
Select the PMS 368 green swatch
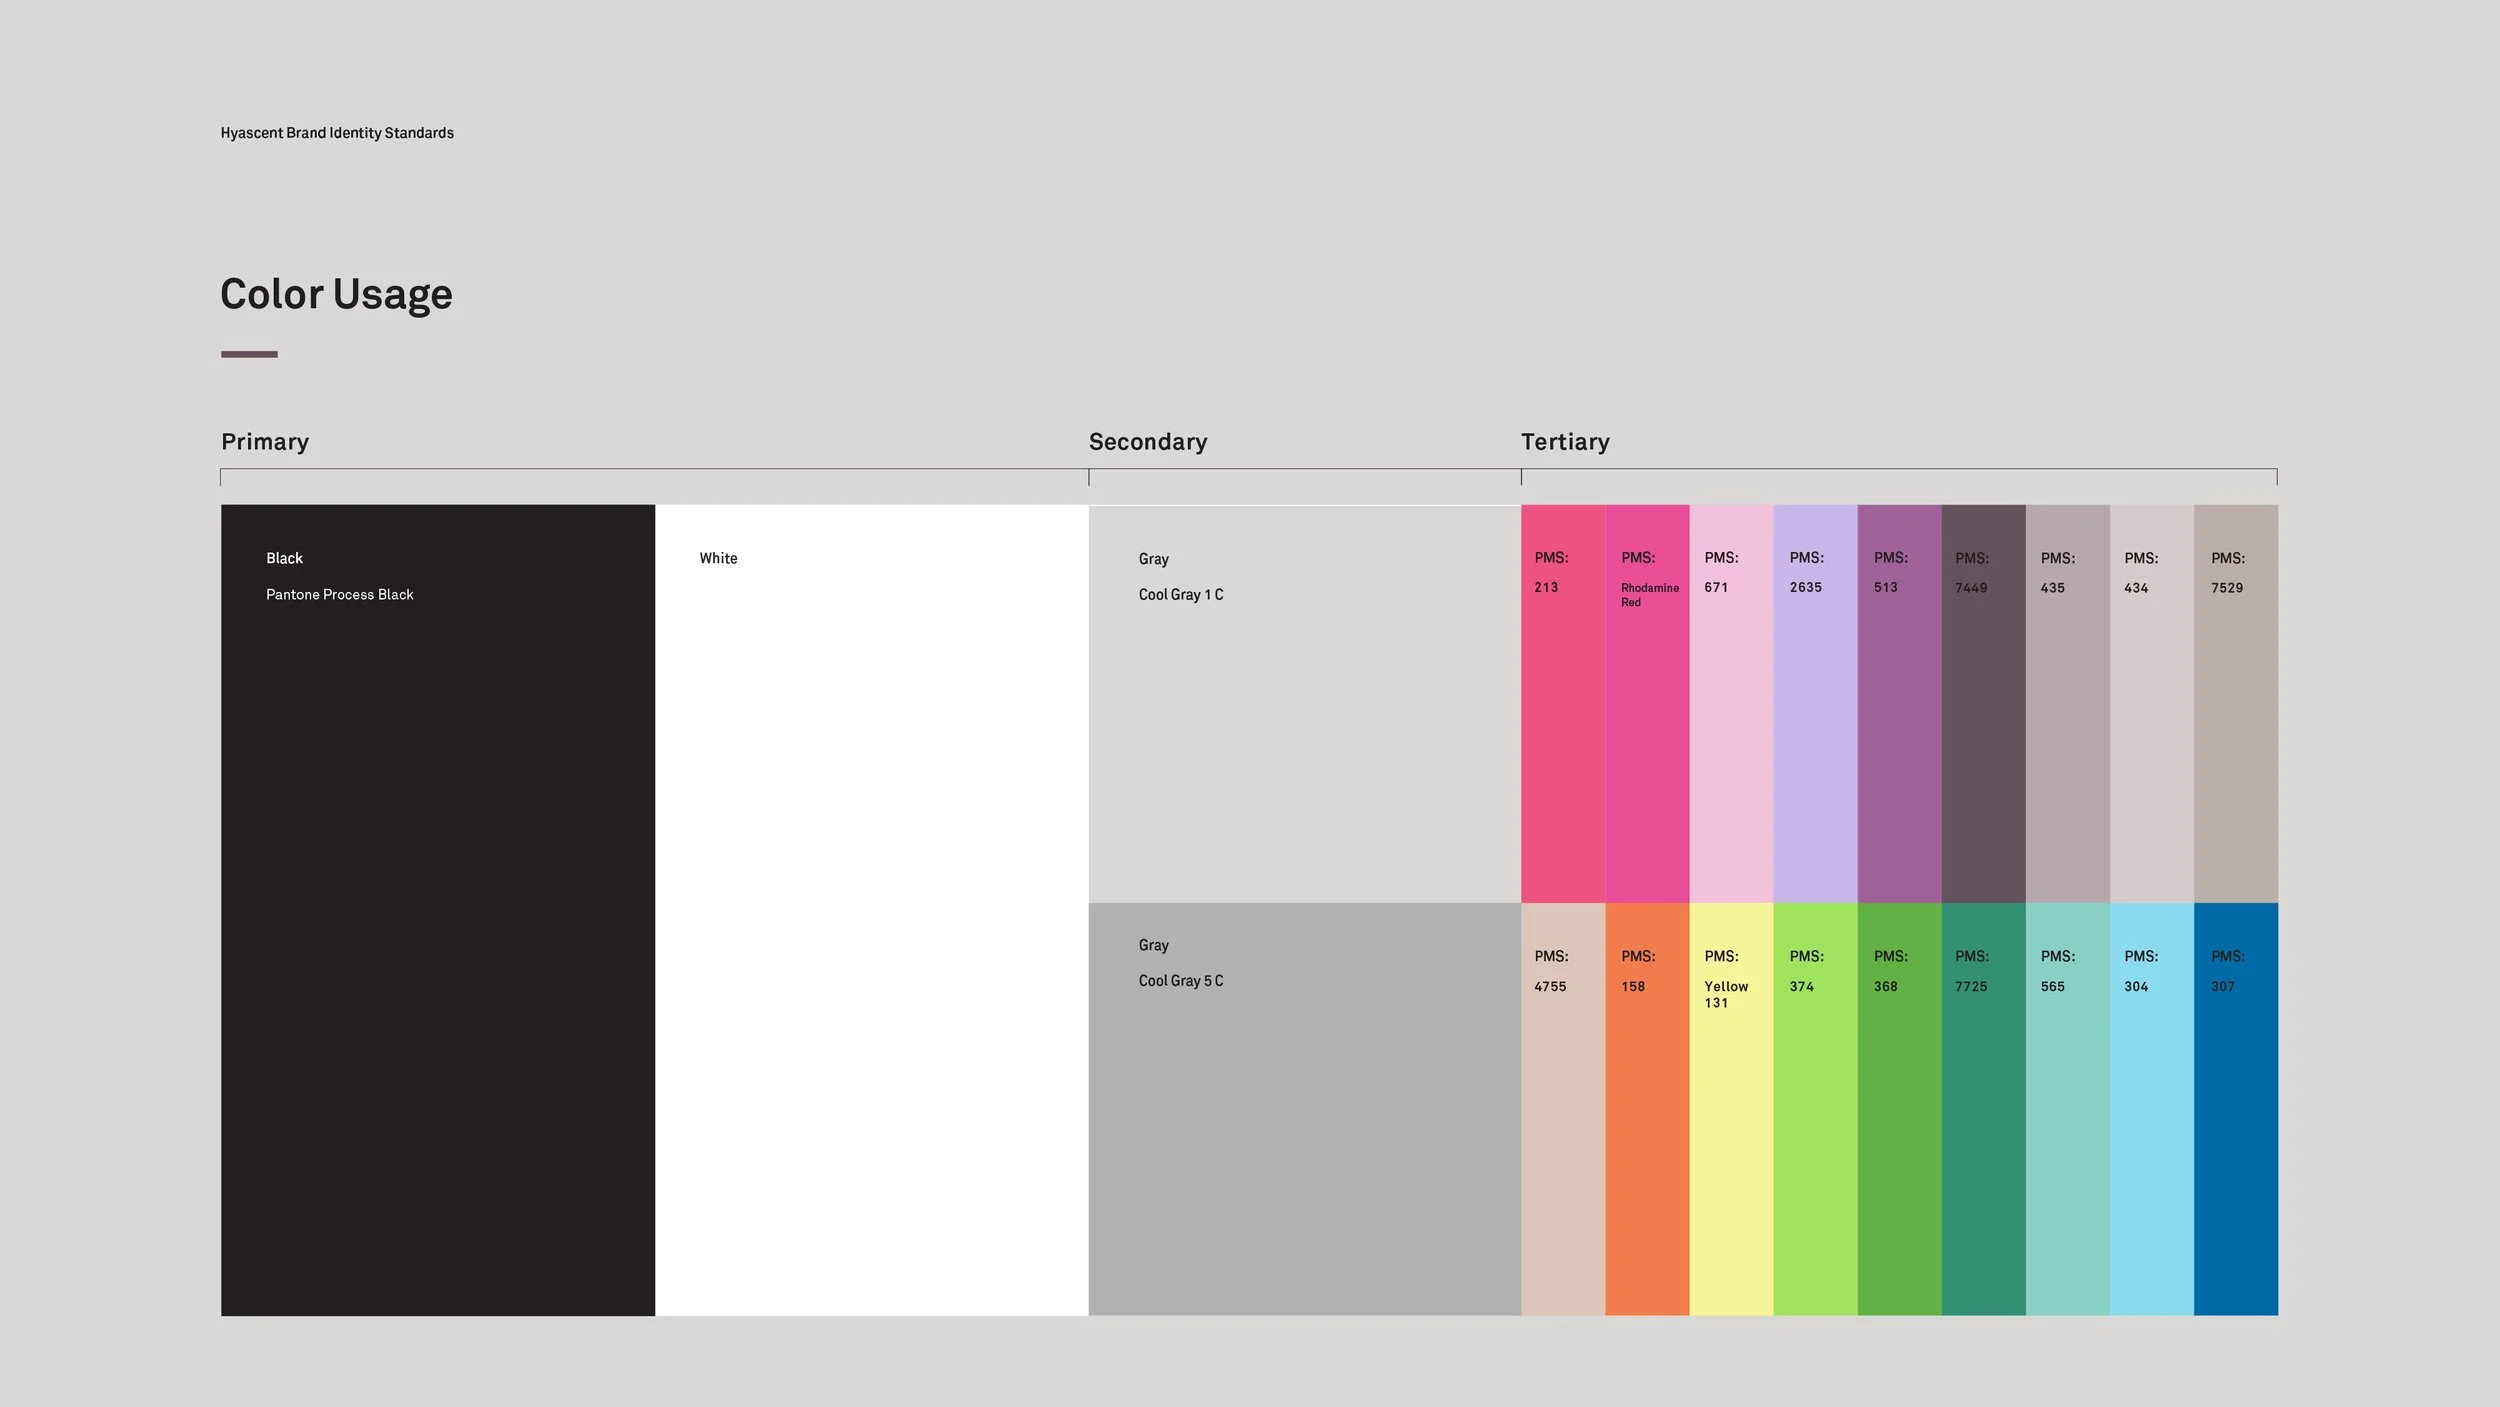[1900, 1109]
